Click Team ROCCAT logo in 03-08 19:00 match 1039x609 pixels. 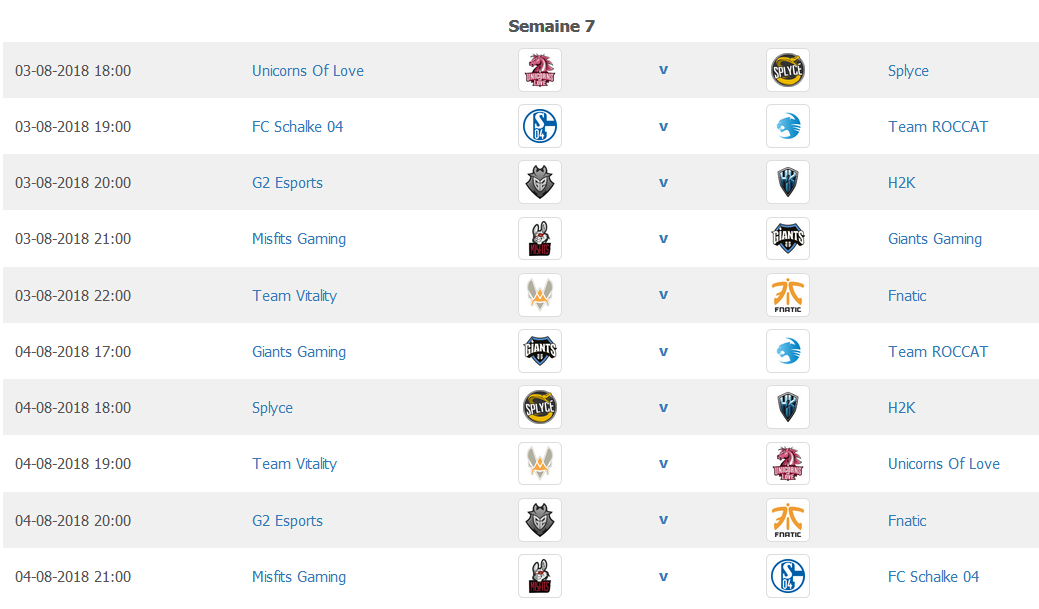pyautogui.click(x=788, y=126)
